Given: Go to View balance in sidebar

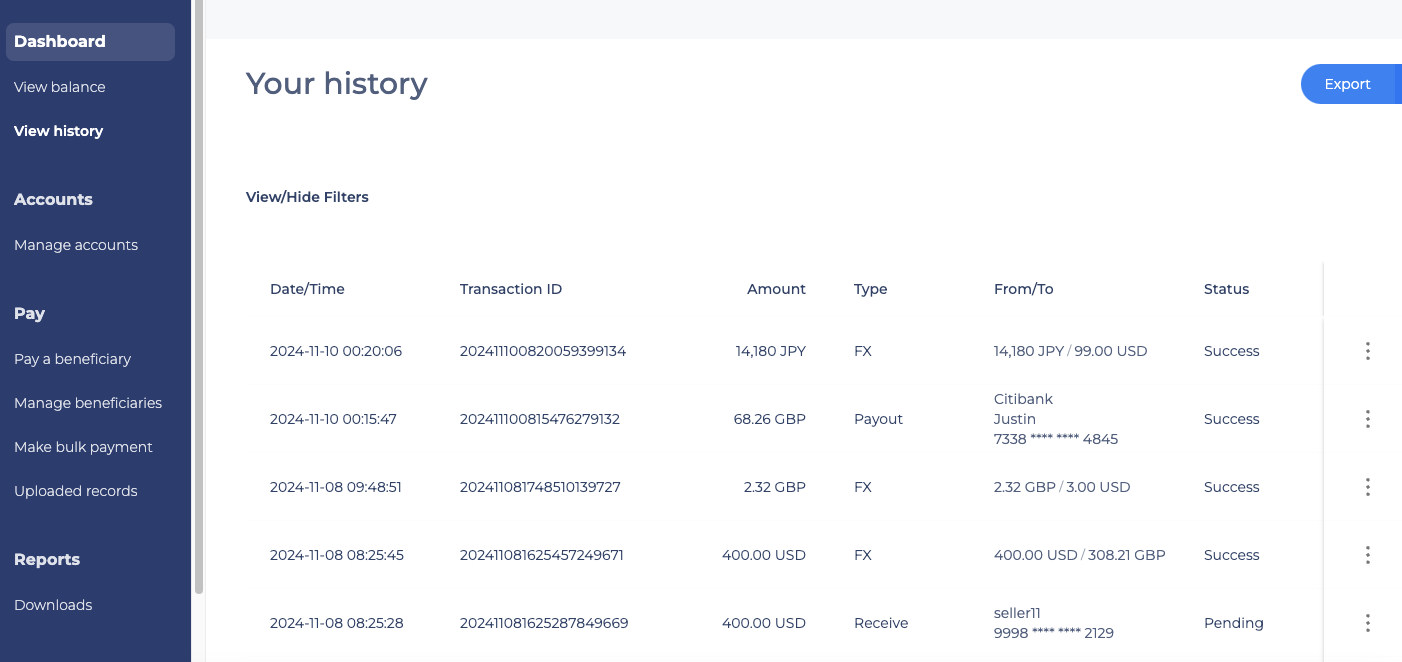Looking at the screenshot, I should pyautogui.click(x=59, y=87).
